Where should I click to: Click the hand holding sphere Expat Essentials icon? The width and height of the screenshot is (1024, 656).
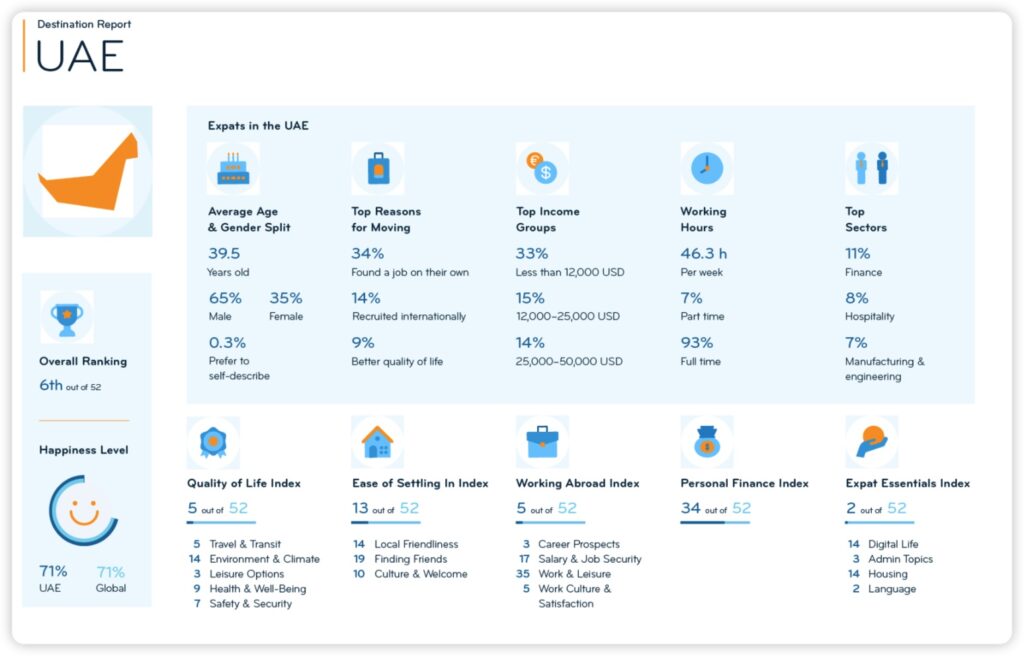[871, 442]
